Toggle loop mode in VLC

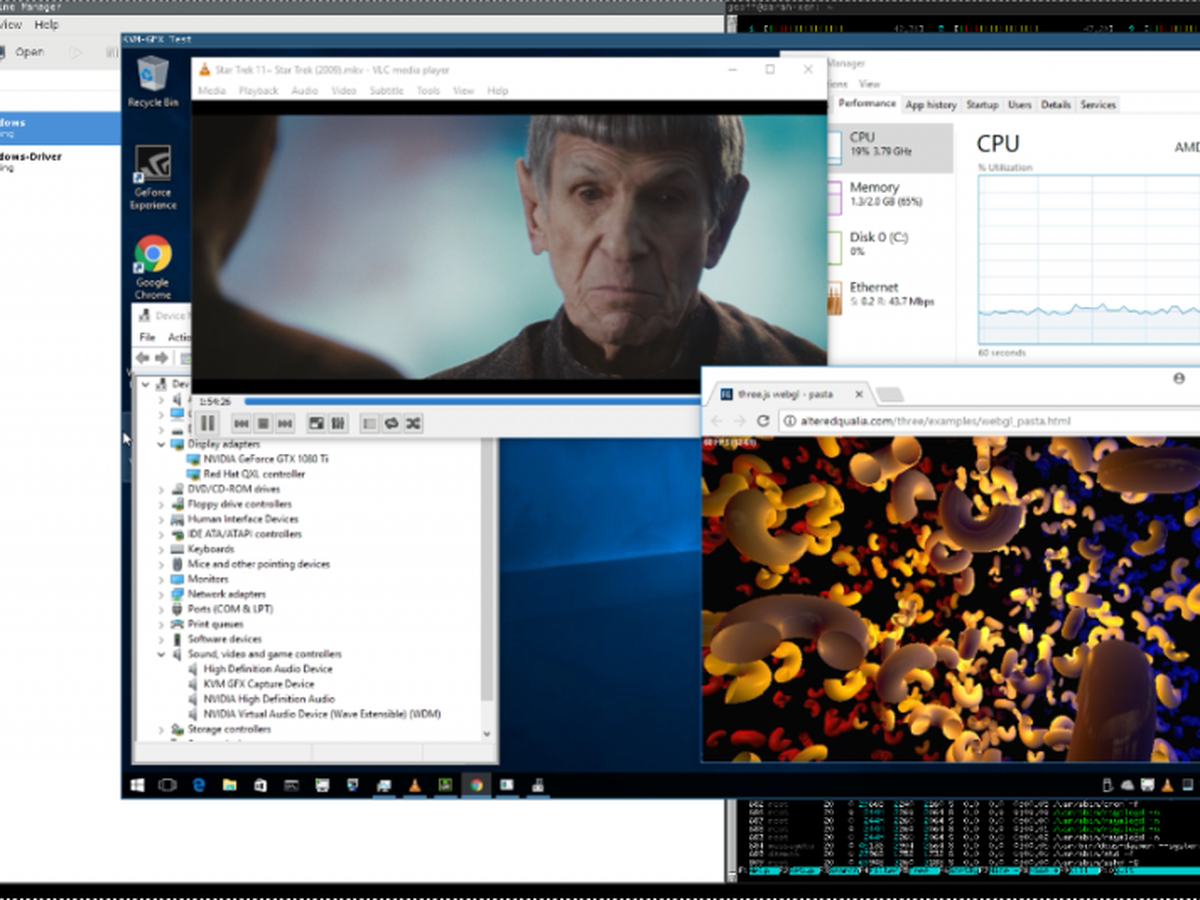coord(392,423)
